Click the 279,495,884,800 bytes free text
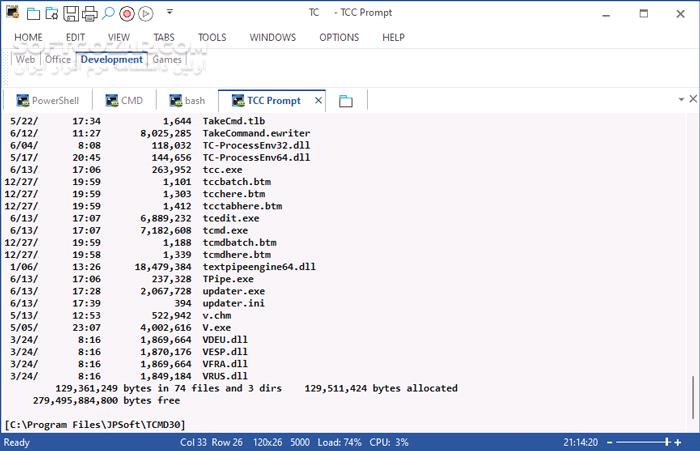The image size is (700, 451). pos(106,401)
